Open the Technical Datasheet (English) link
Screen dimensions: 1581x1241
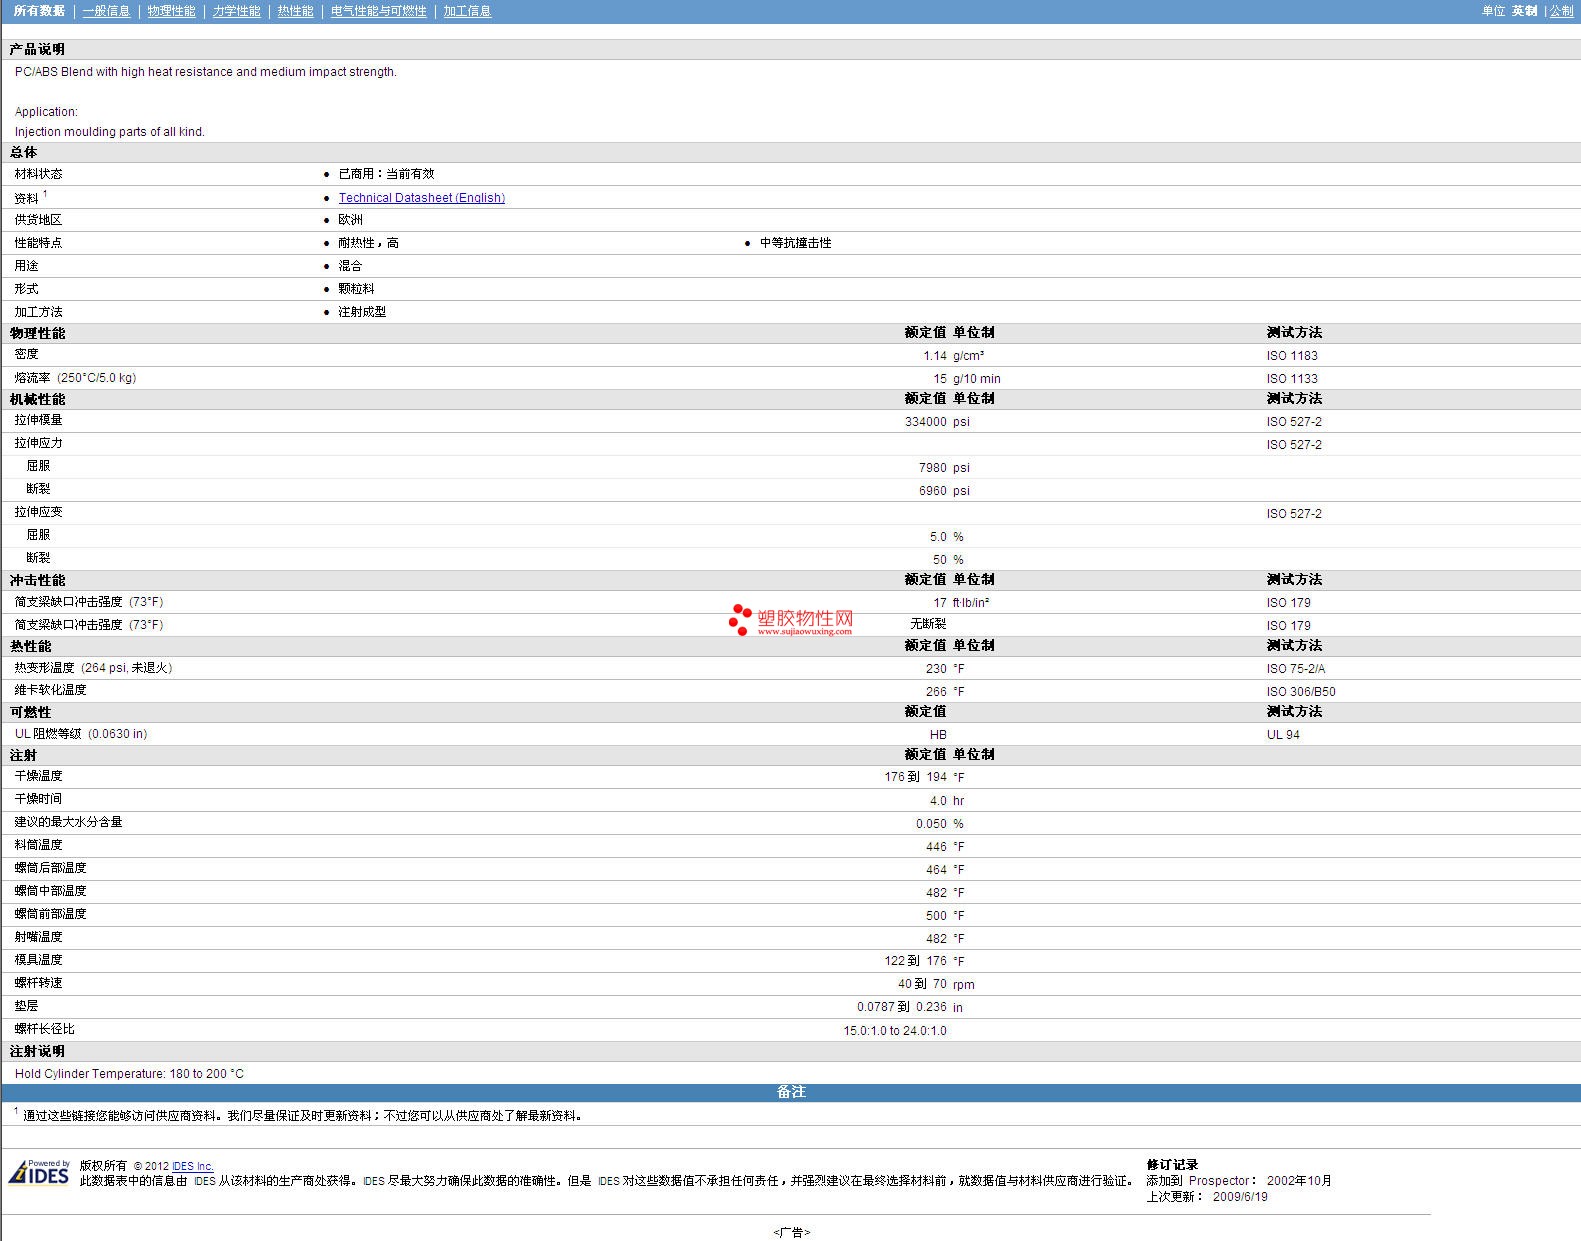421,198
